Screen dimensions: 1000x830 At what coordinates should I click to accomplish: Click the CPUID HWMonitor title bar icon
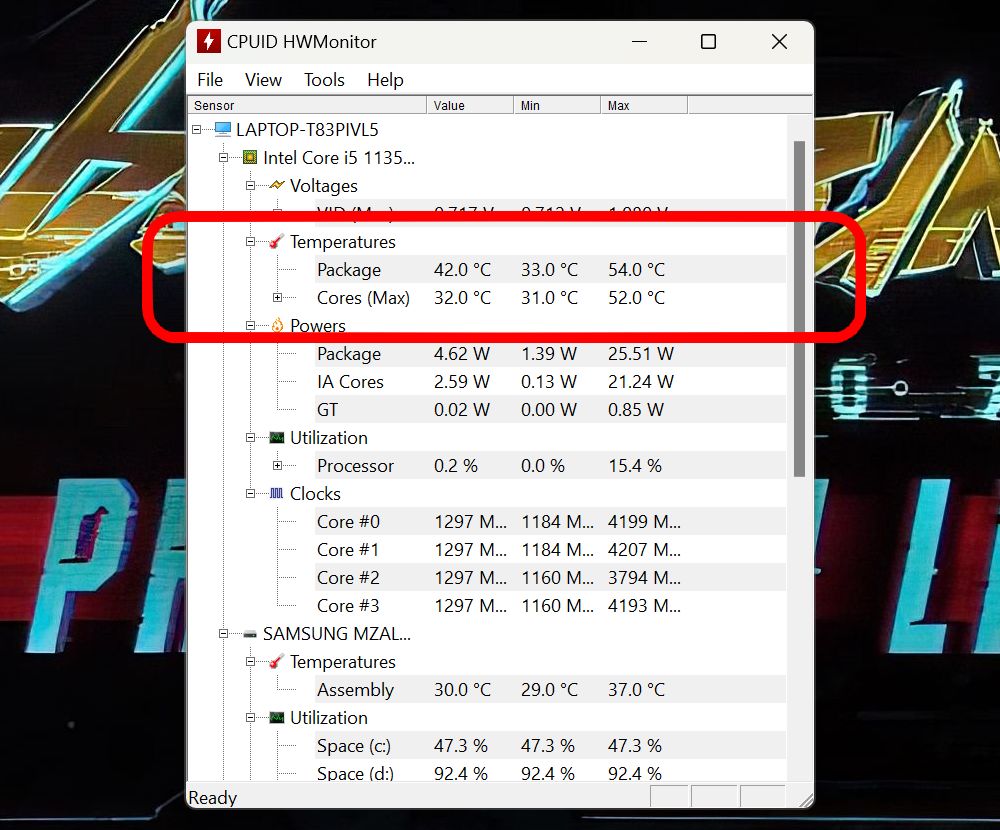pyautogui.click(x=209, y=41)
